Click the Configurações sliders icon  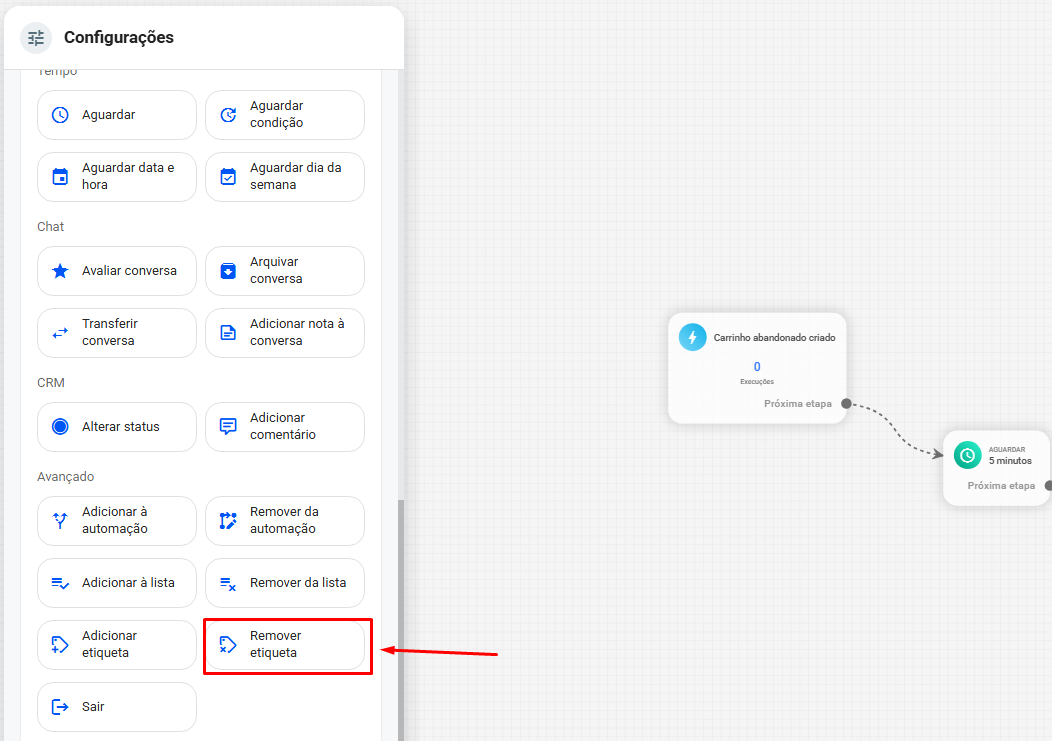[36, 38]
